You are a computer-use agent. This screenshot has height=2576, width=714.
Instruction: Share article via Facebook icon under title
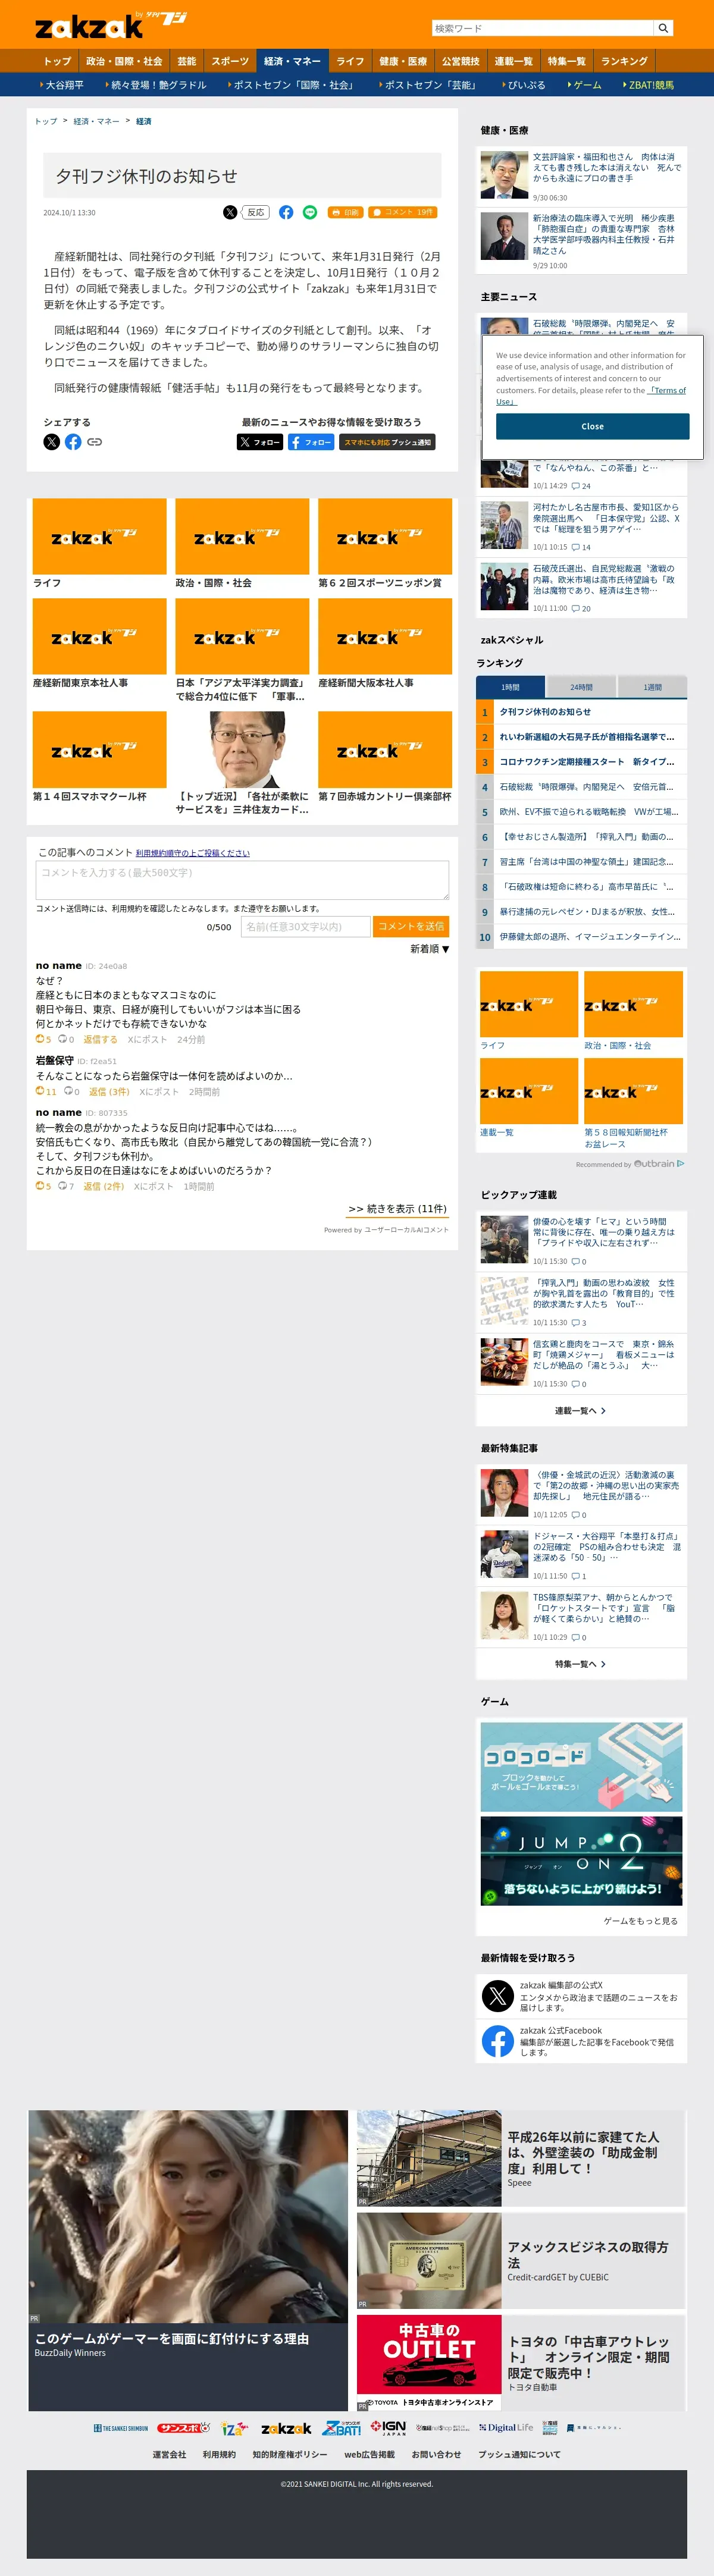pos(286,212)
